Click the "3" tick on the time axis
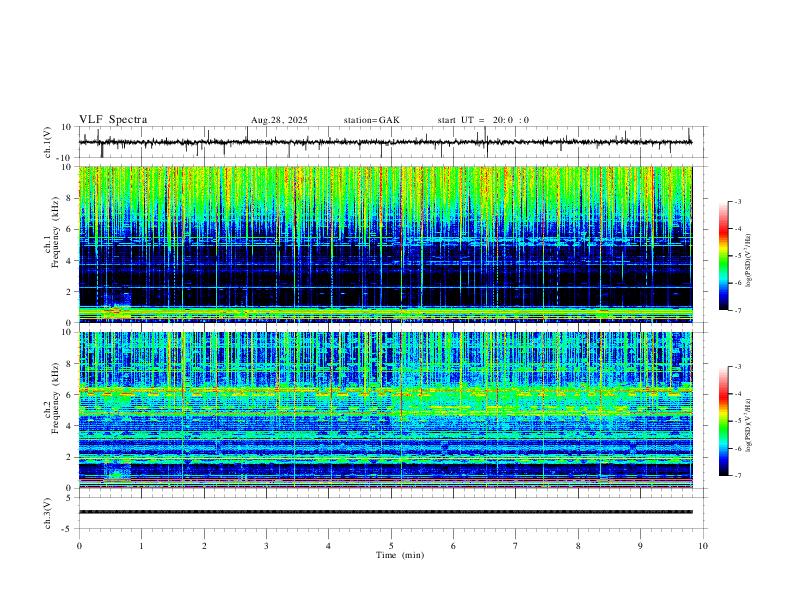 click(x=266, y=546)
